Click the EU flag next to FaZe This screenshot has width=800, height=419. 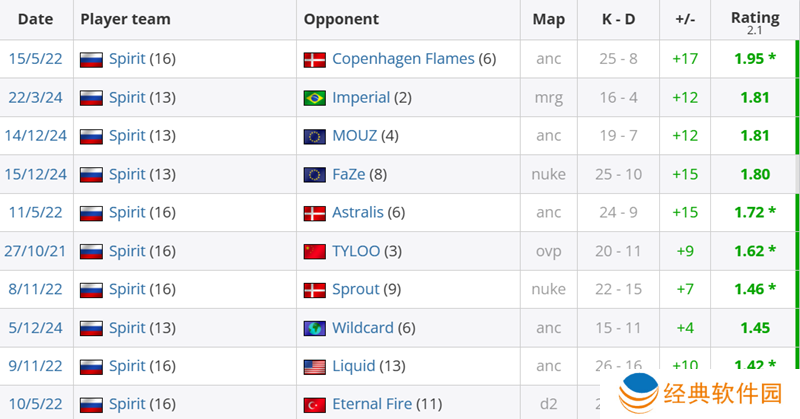[x=314, y=175]
